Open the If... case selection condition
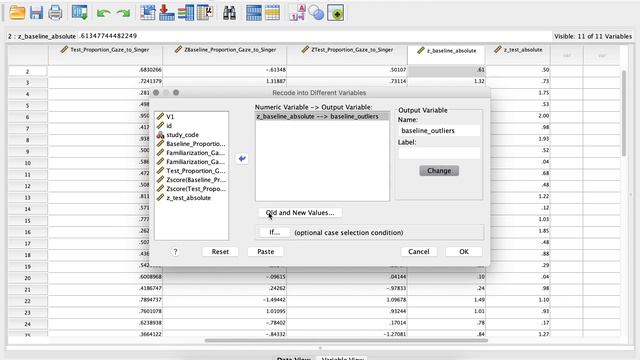The width and height of the screenshot is (640, 360). coord(275,233)
